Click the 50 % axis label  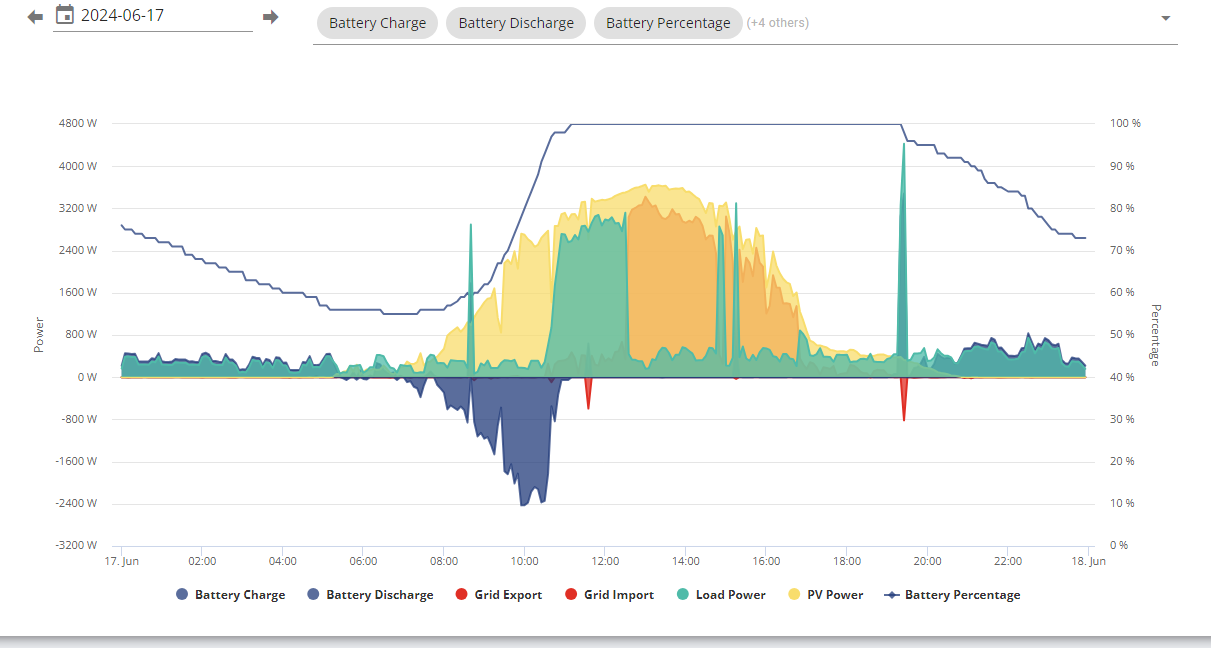click(x=1123, y=335)
